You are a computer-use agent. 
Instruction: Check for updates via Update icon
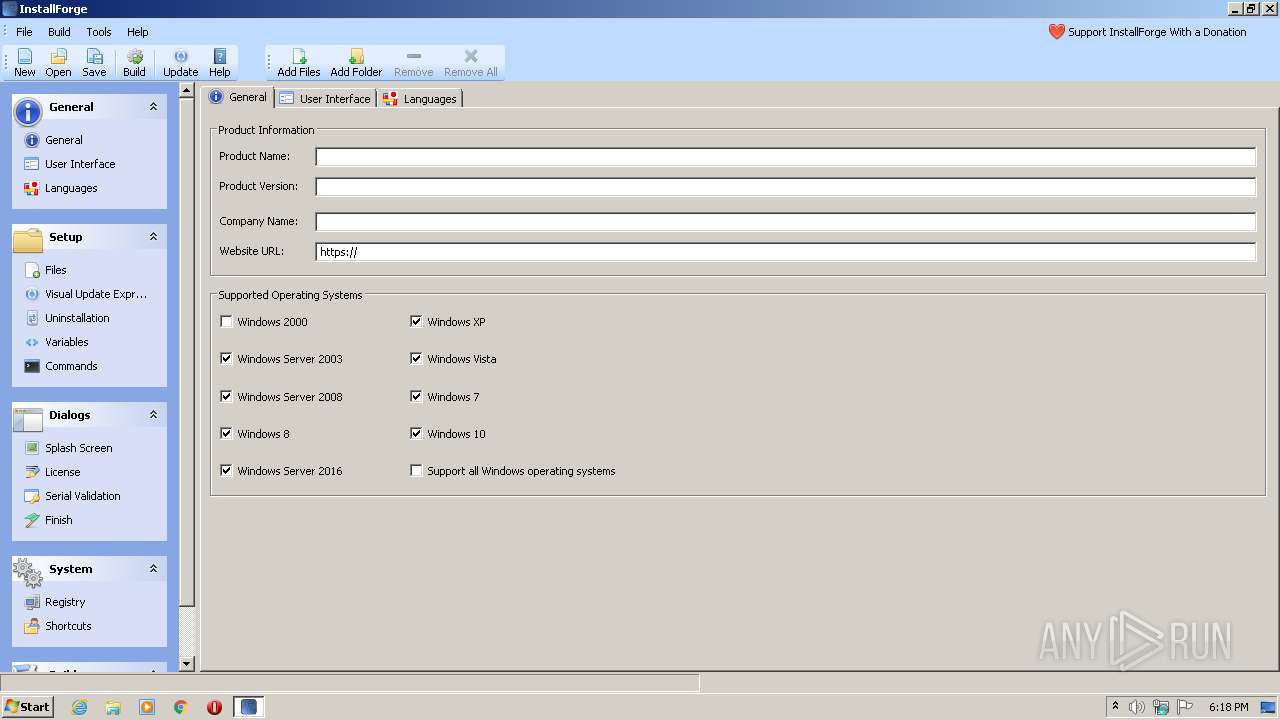tap(180, 63)
